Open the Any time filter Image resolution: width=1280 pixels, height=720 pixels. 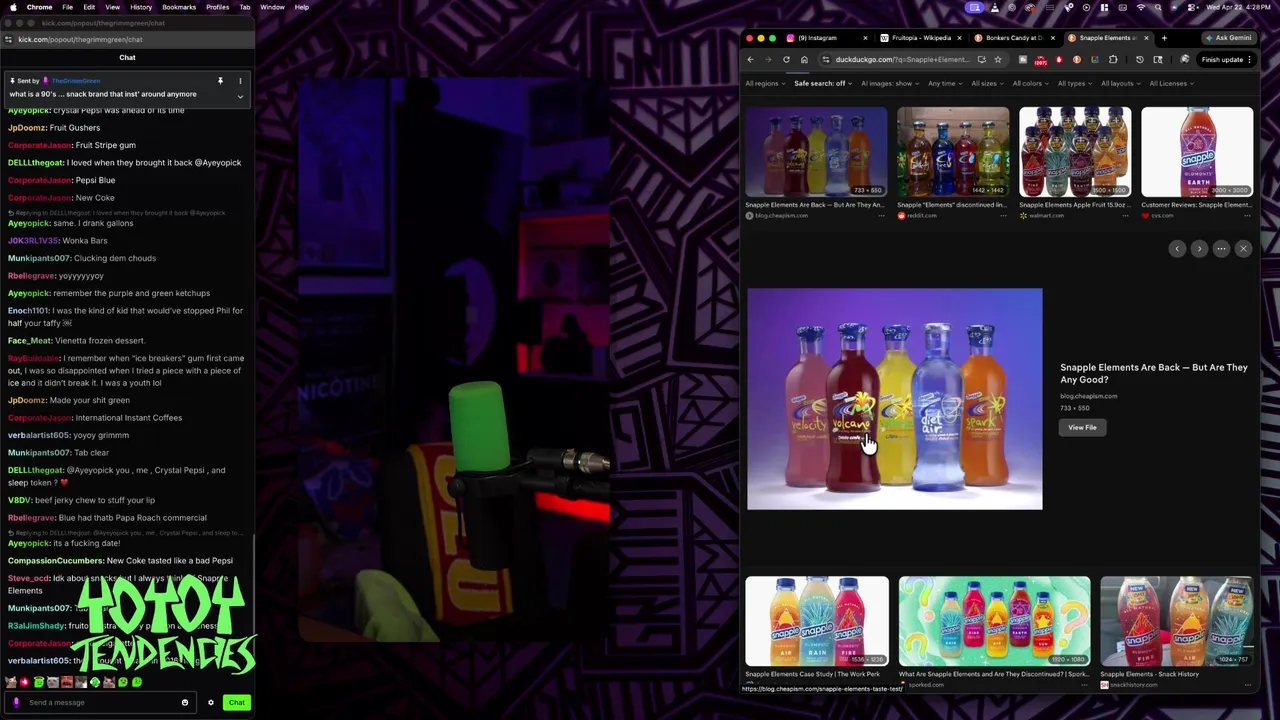[945, 84]
